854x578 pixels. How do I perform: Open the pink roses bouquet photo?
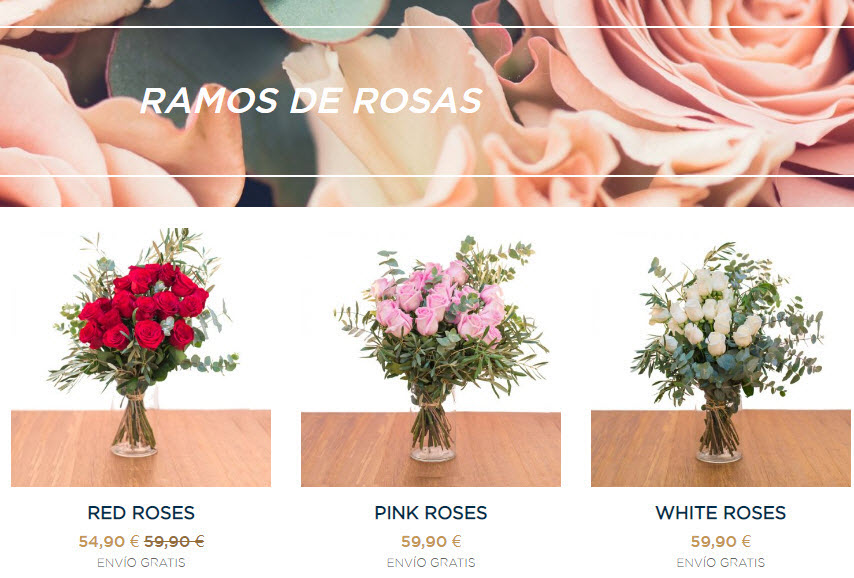[431, 357]
